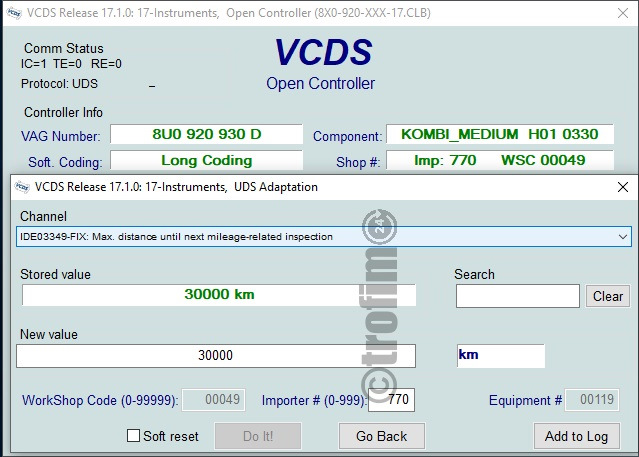Close the Open Controller window

[x=623, y=13]
